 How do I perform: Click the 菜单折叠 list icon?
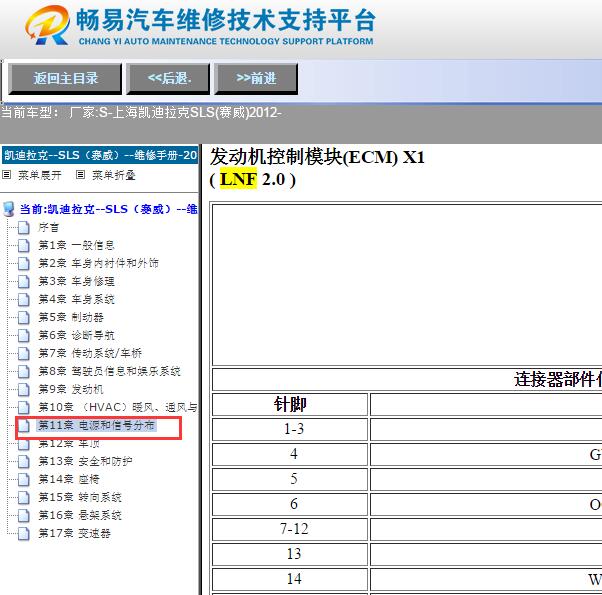click(80, 175)
